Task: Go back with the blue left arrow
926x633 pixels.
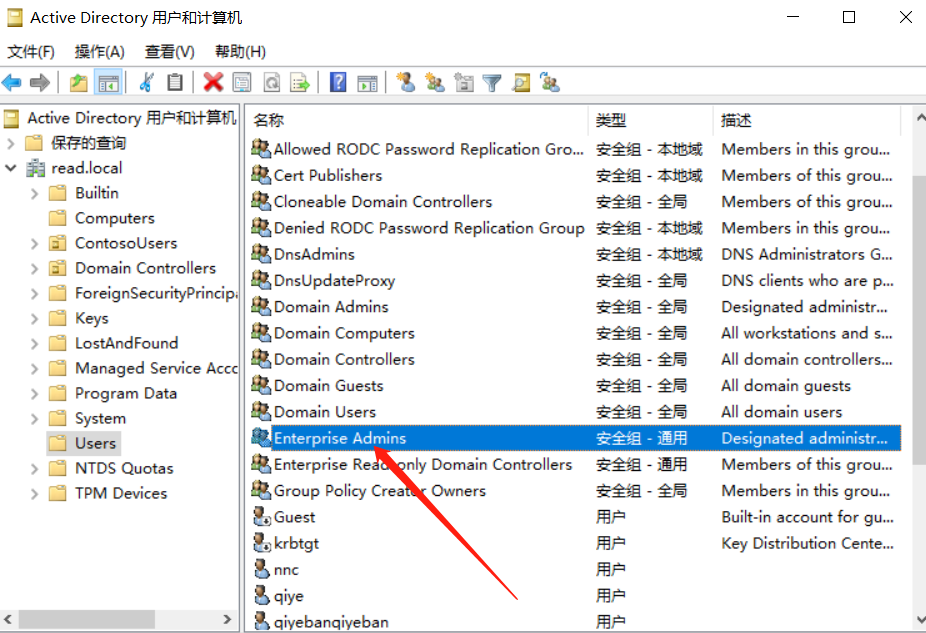Action: tap(12, 83)
